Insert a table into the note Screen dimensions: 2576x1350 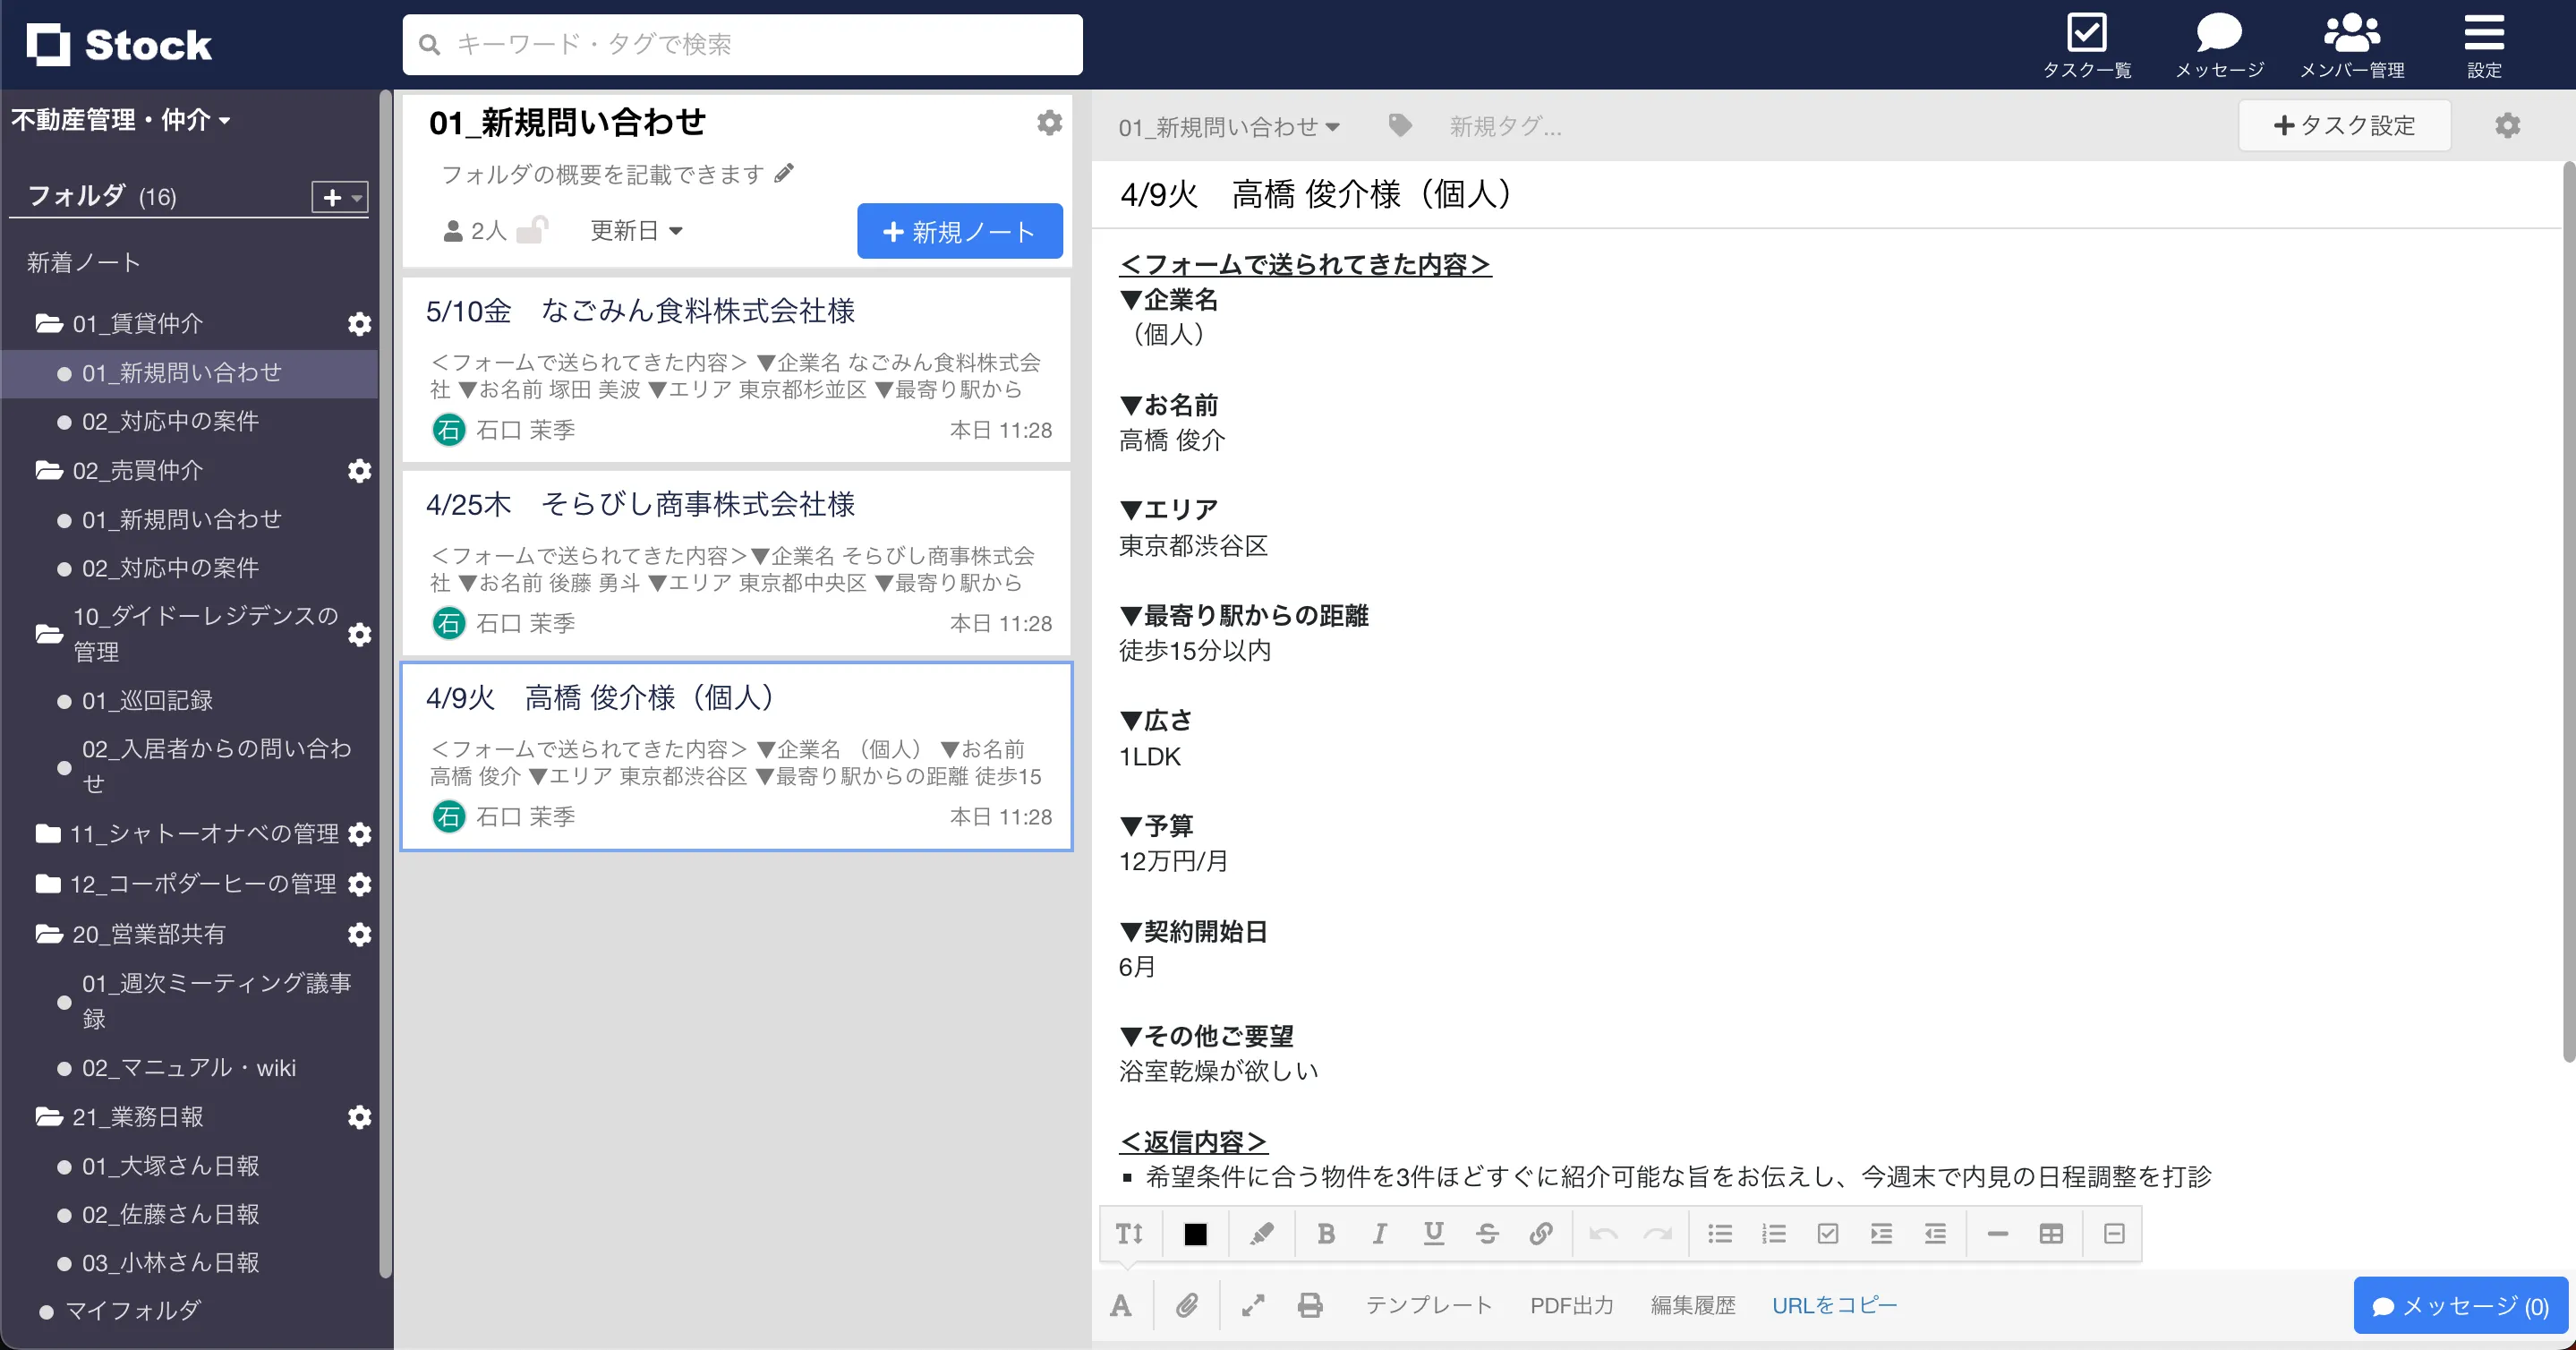(2051, 1233)
